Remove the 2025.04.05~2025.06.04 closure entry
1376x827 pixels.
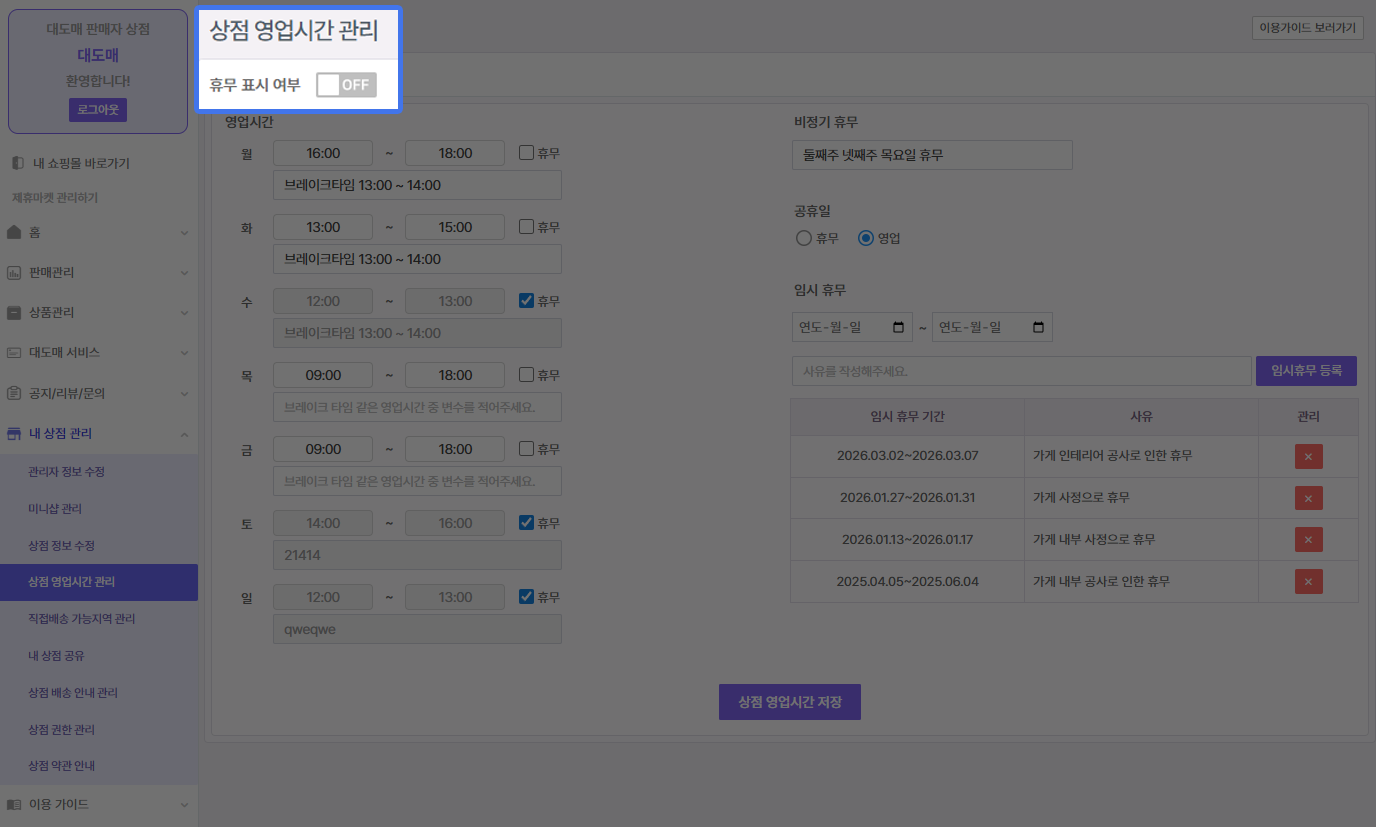click(x=1308, y=581)
